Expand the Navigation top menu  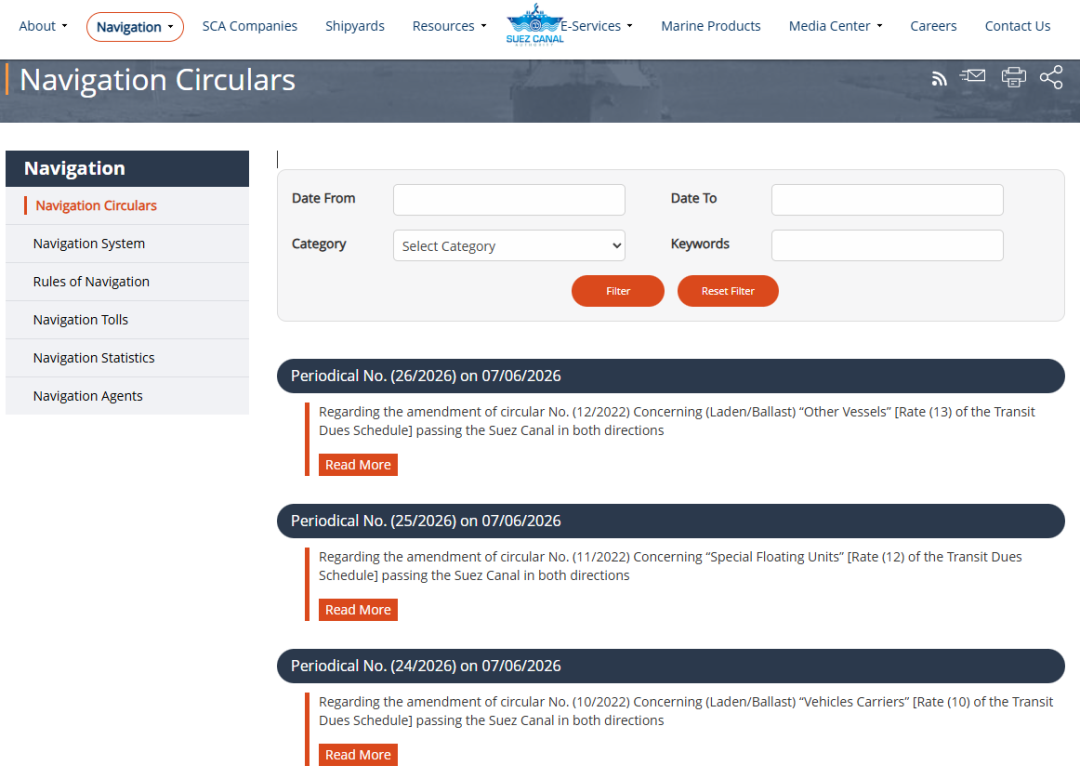pos(135,27)
